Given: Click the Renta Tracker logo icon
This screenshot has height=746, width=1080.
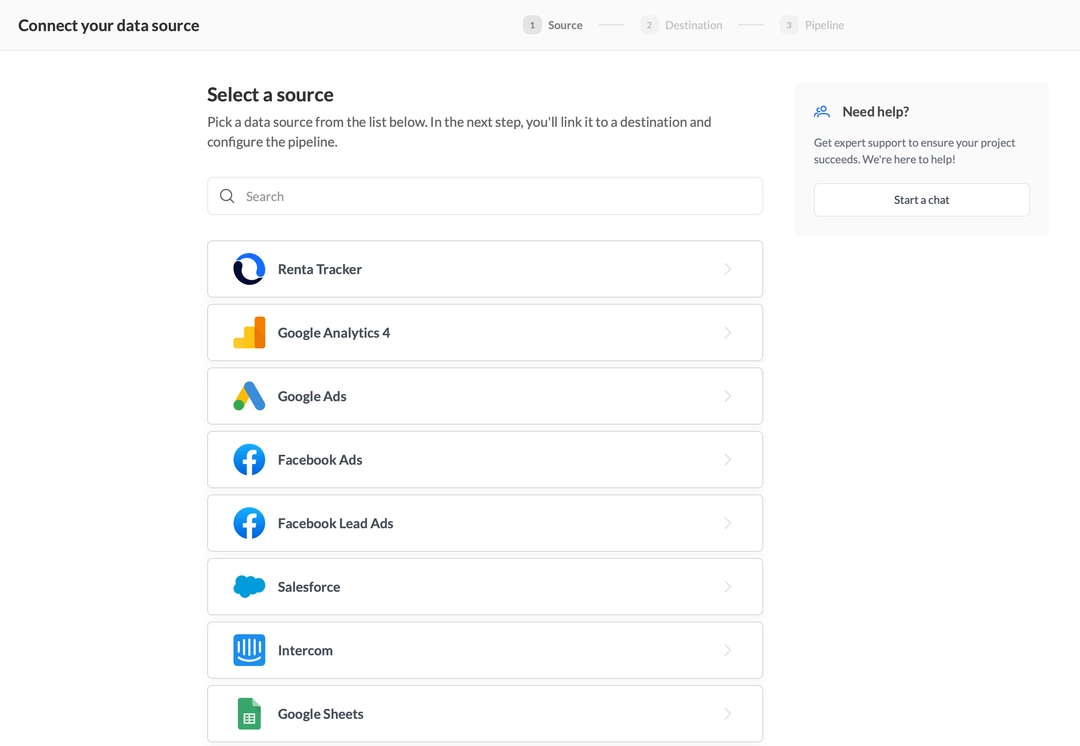Looking at the screenshot, I should tap(249, 269).
